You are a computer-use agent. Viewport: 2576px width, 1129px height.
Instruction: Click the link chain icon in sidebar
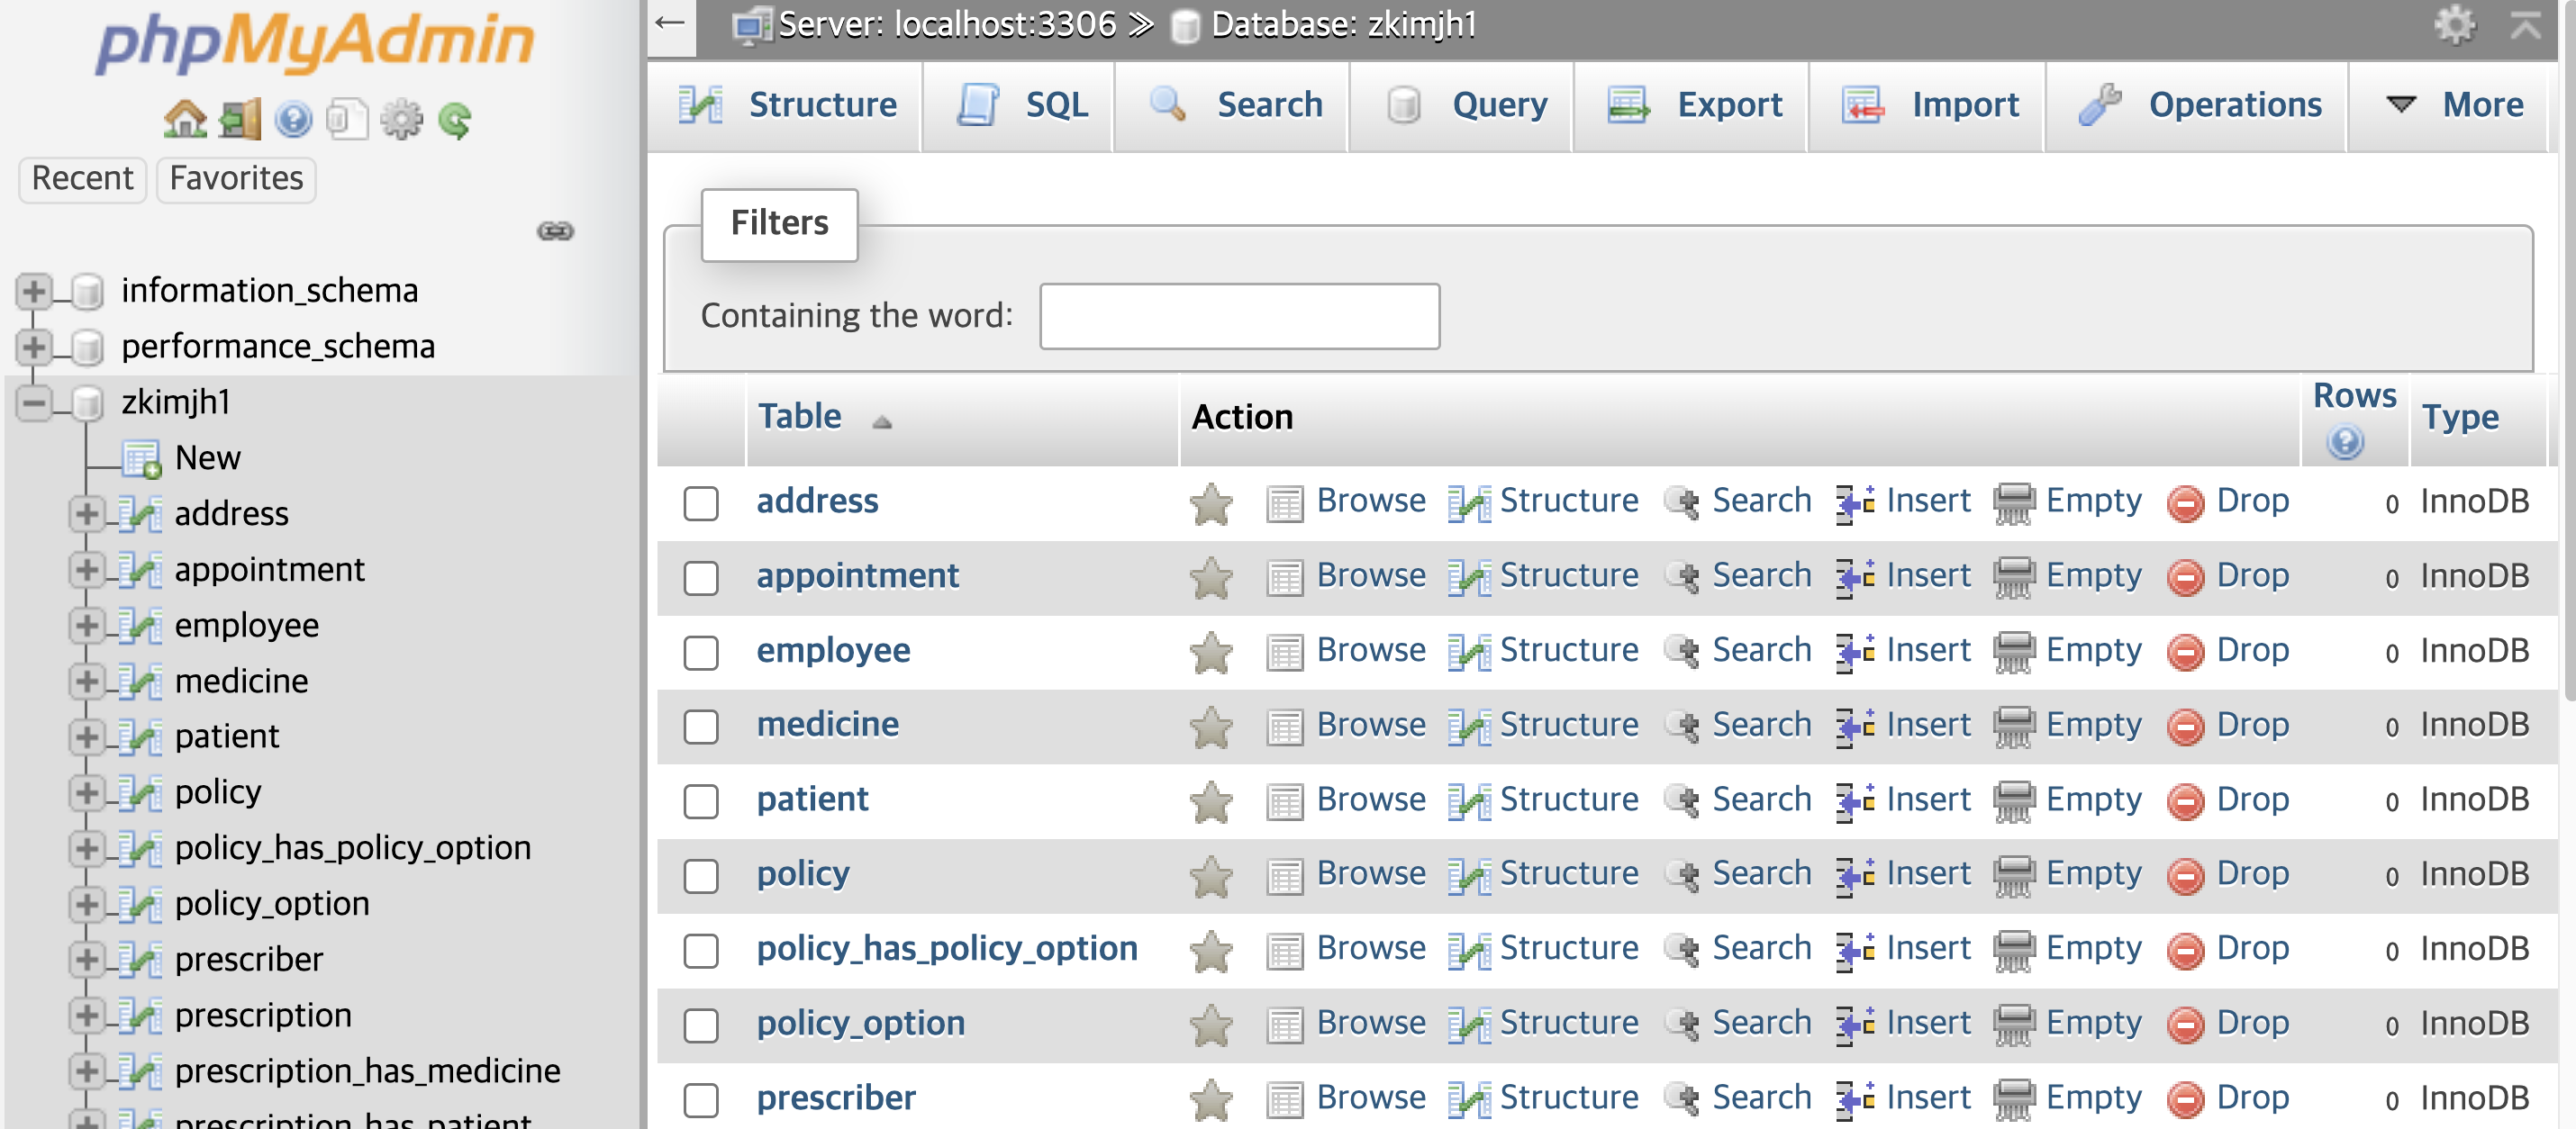(555, 231)
